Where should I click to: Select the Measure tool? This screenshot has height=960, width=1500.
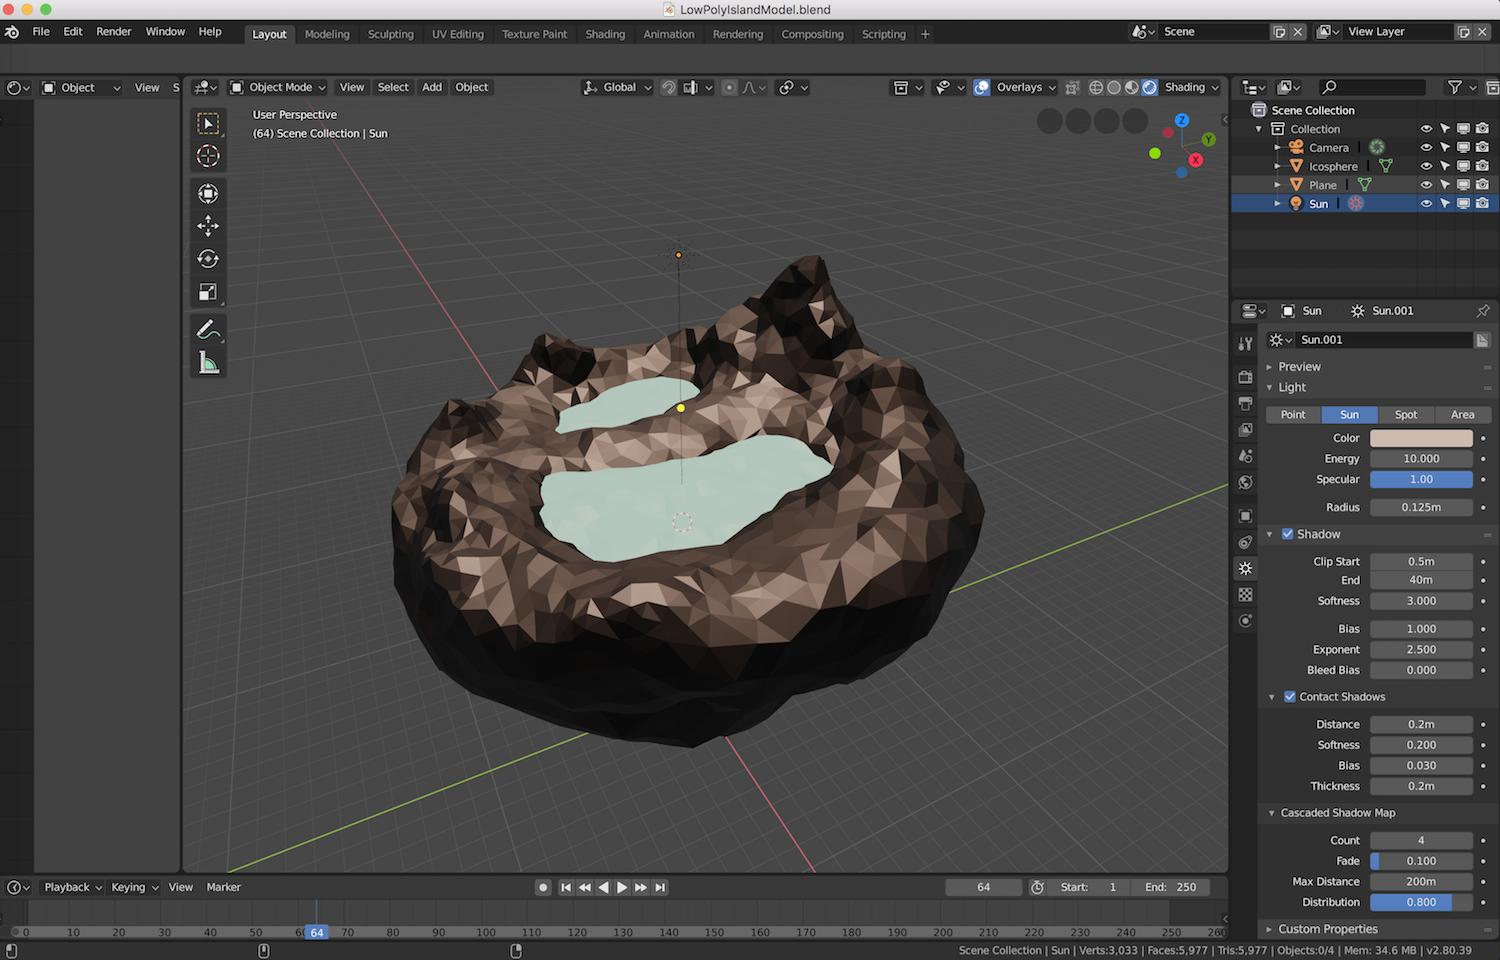208,363
